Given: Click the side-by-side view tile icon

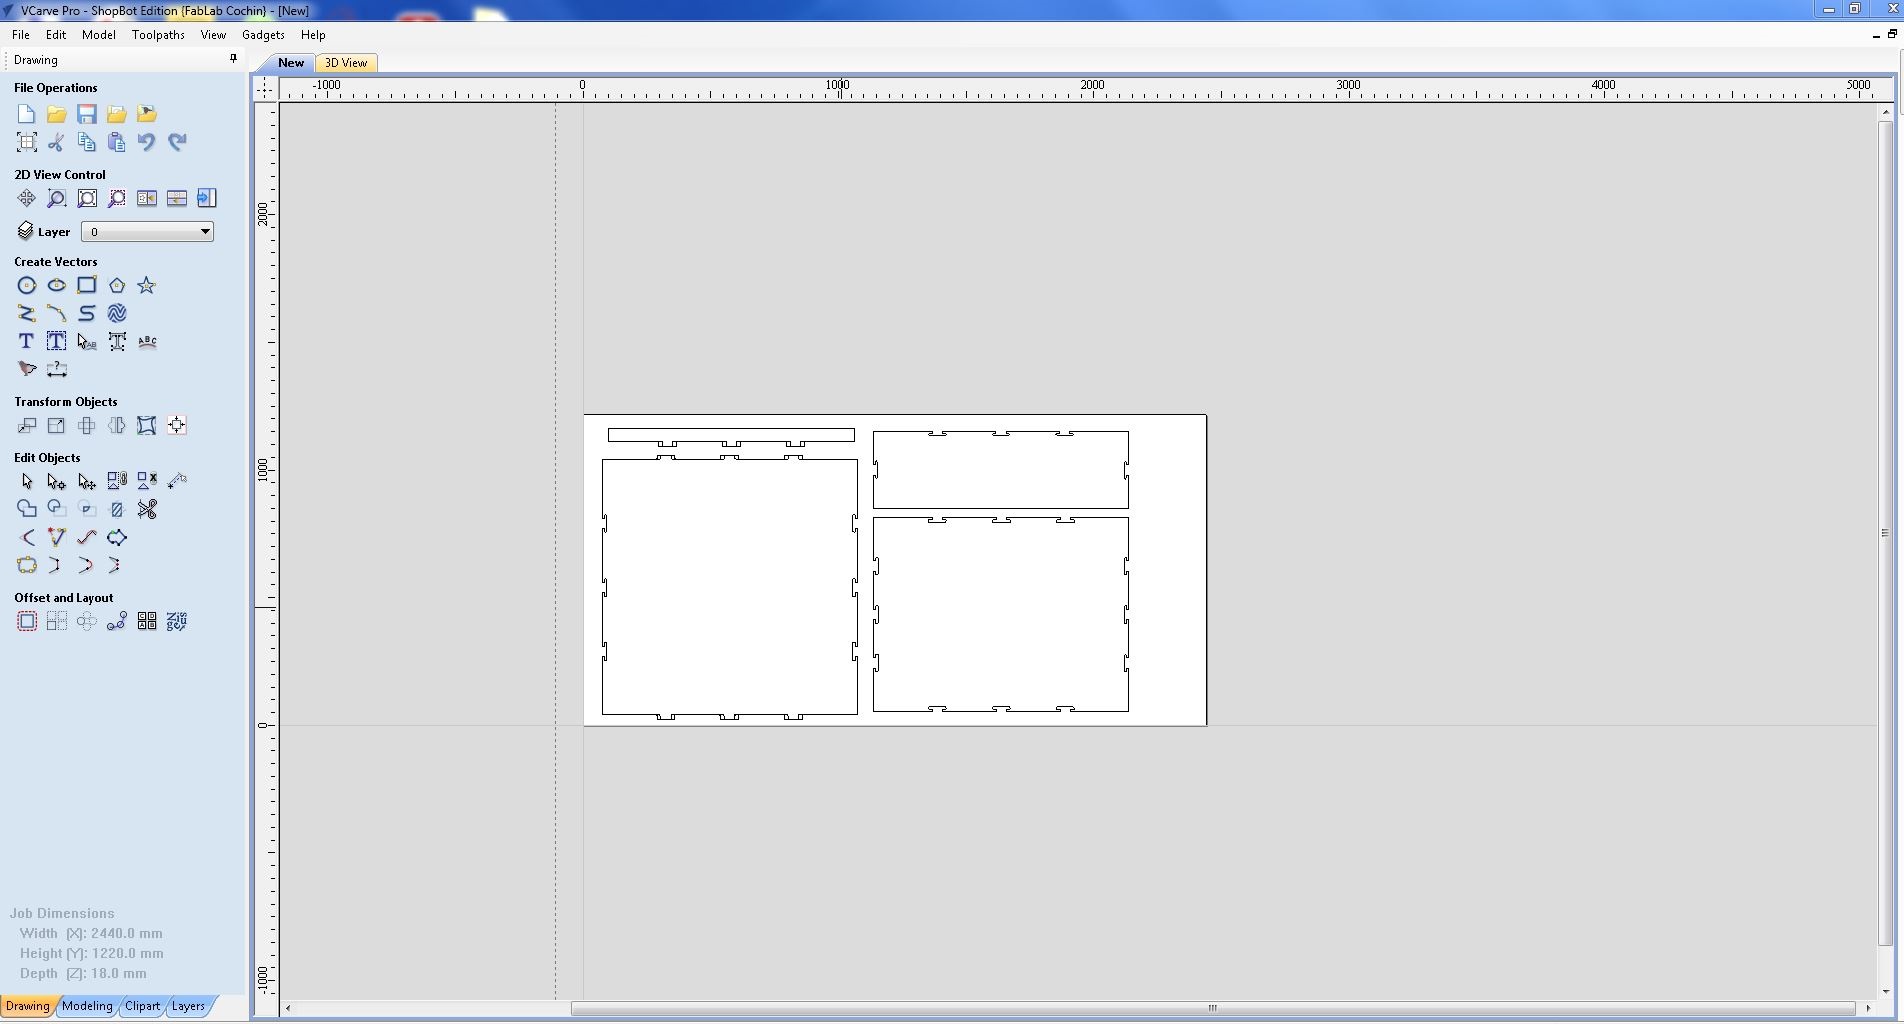Looking at the screenshot, I should click(x=147, y=198).
